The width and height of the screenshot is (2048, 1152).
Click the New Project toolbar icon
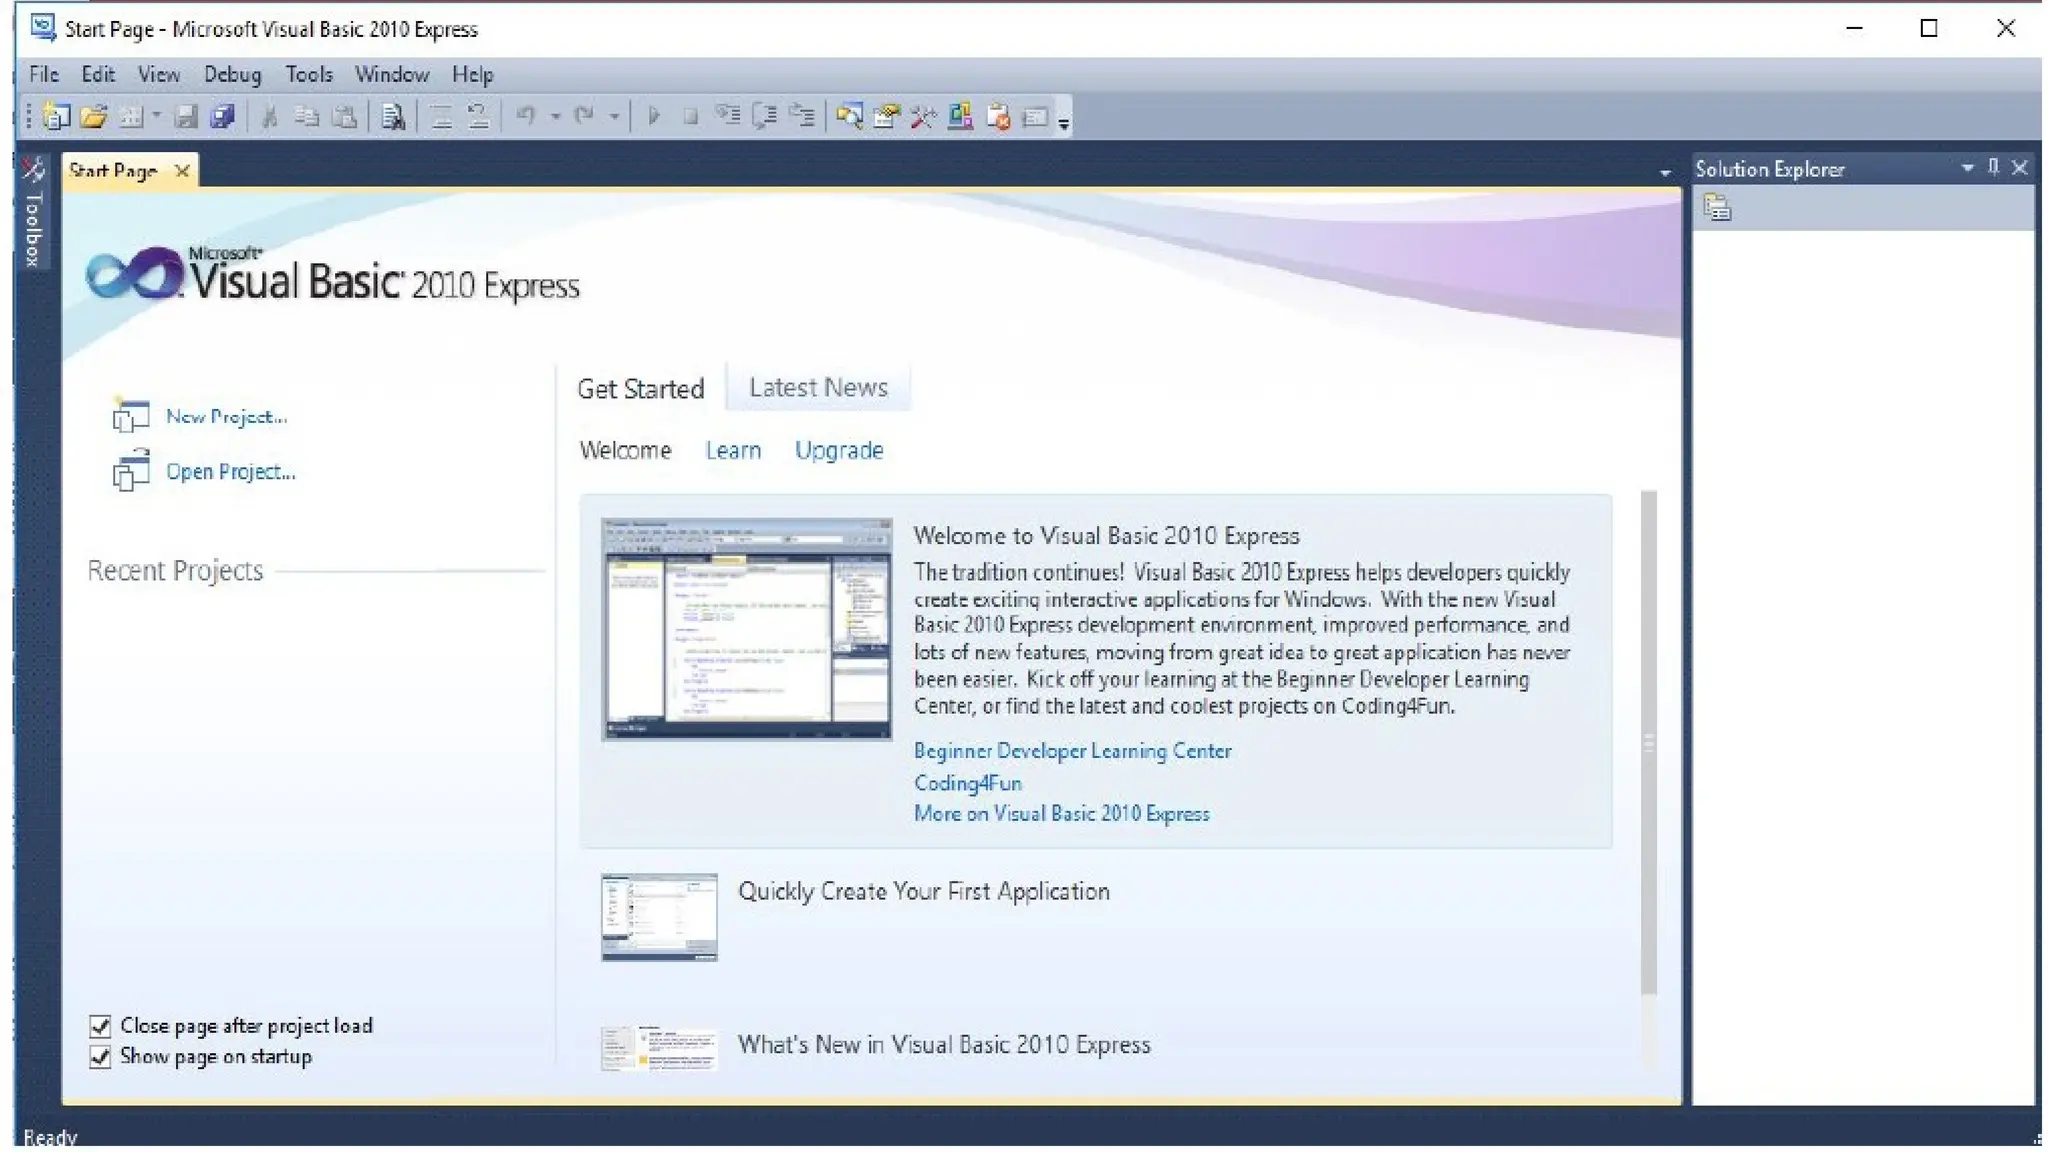tap(57, 117)
